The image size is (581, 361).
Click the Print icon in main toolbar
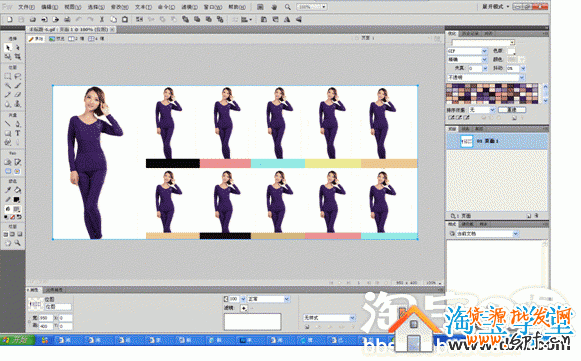click(67, 19)
